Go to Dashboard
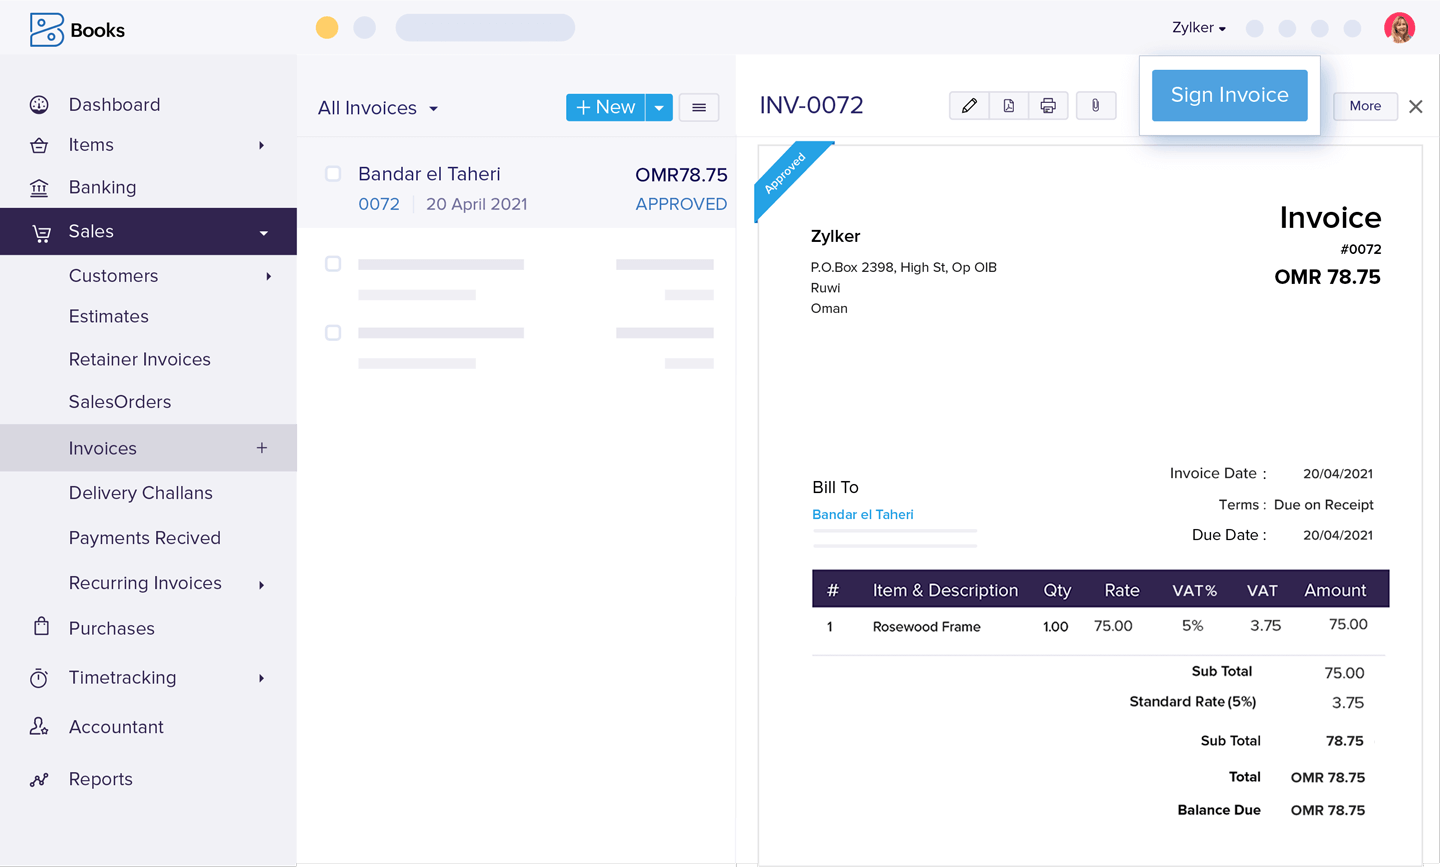The image size is (1440, 867). 114,105
